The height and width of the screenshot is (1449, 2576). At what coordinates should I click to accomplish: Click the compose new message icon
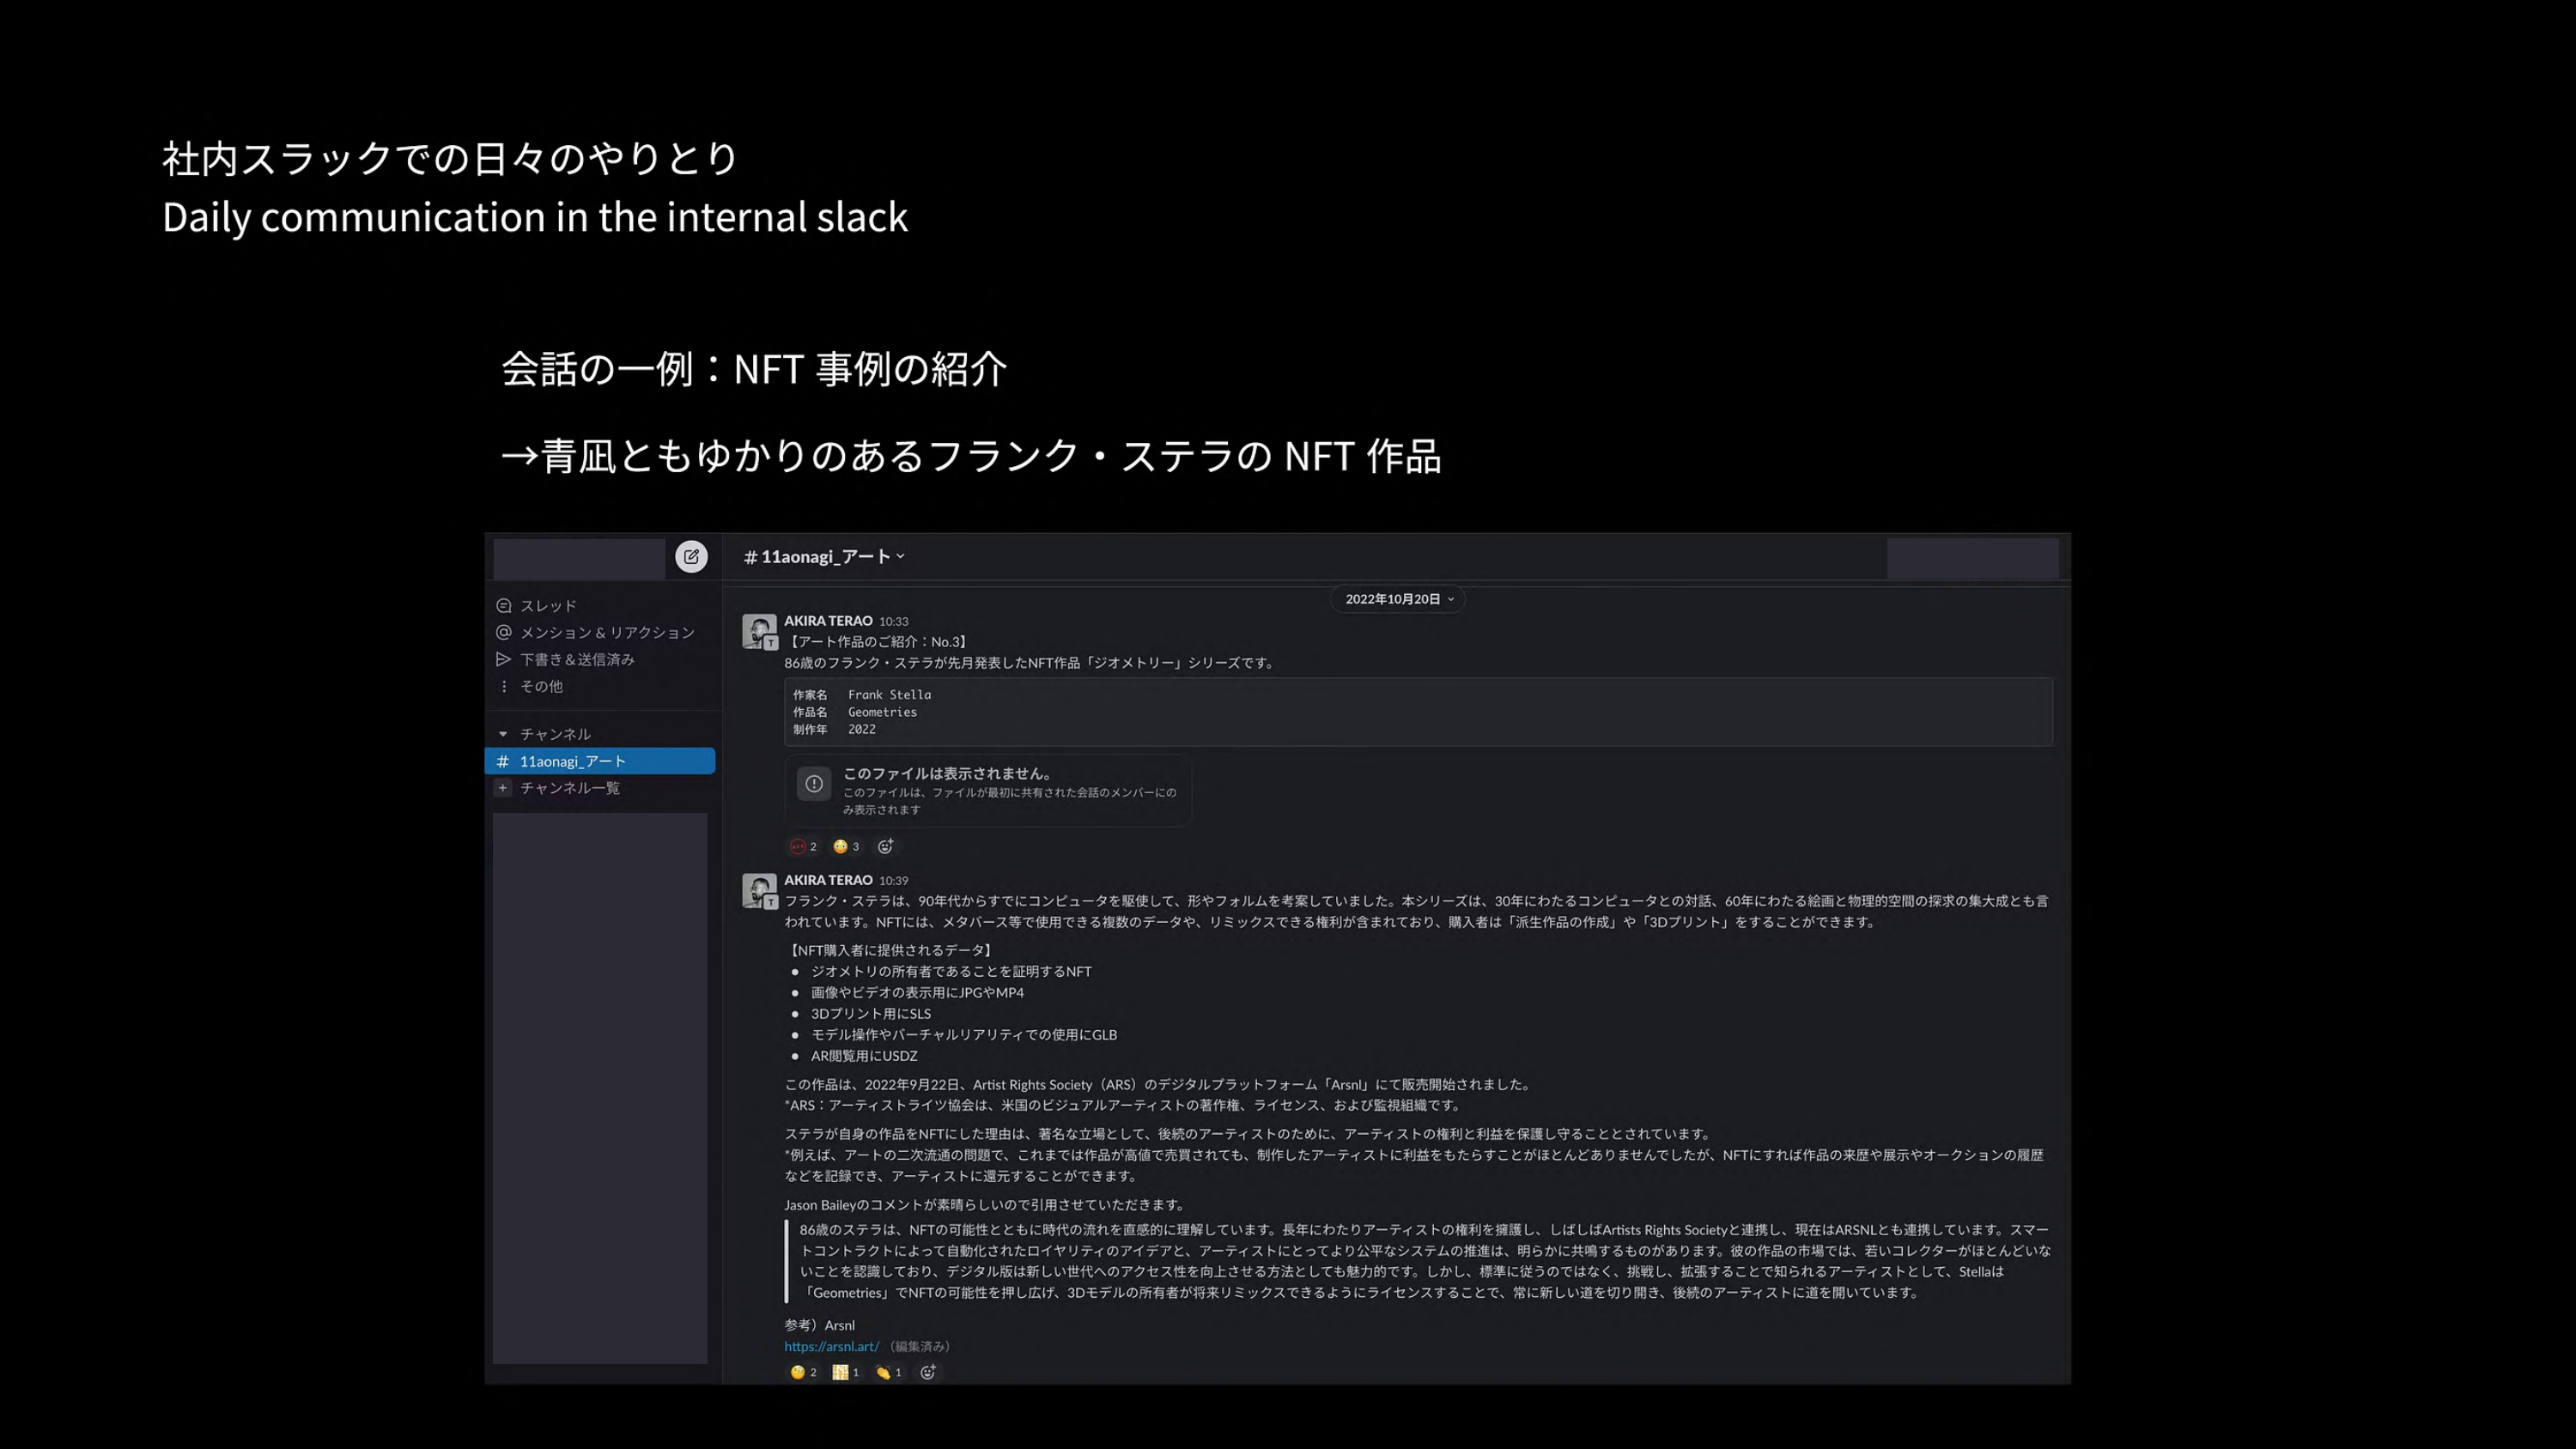[x=691, y=556]
